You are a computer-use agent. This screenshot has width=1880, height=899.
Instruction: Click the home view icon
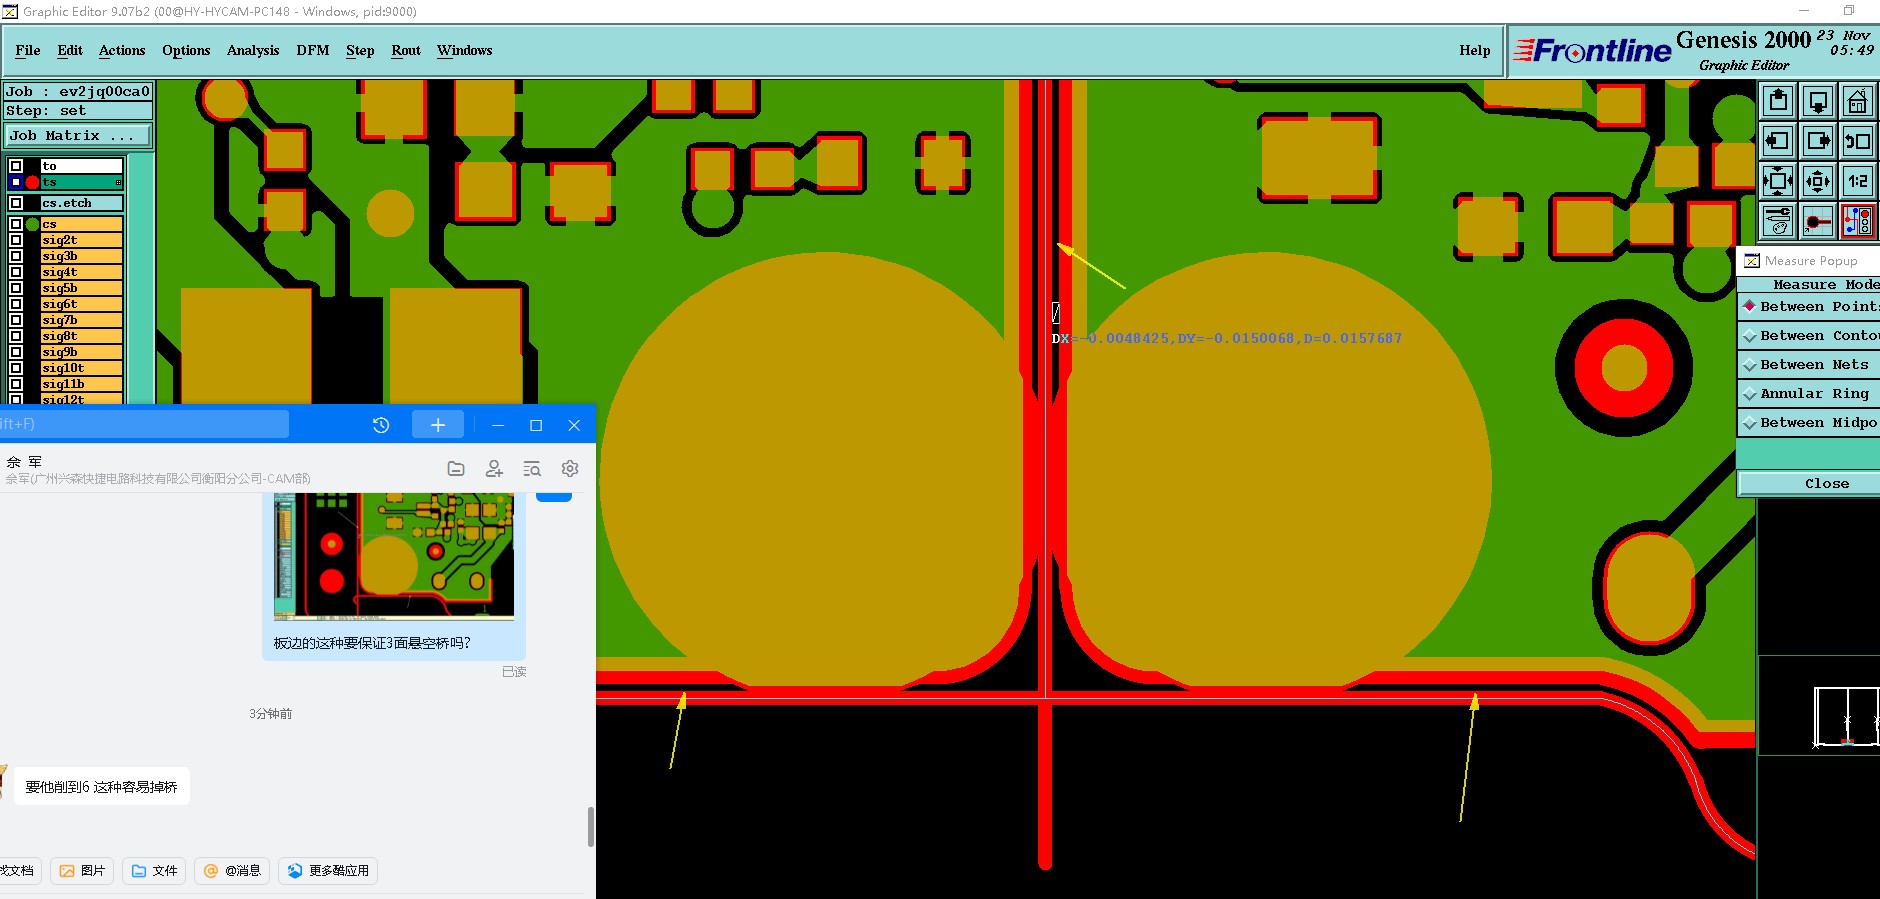click(1857, 101)
